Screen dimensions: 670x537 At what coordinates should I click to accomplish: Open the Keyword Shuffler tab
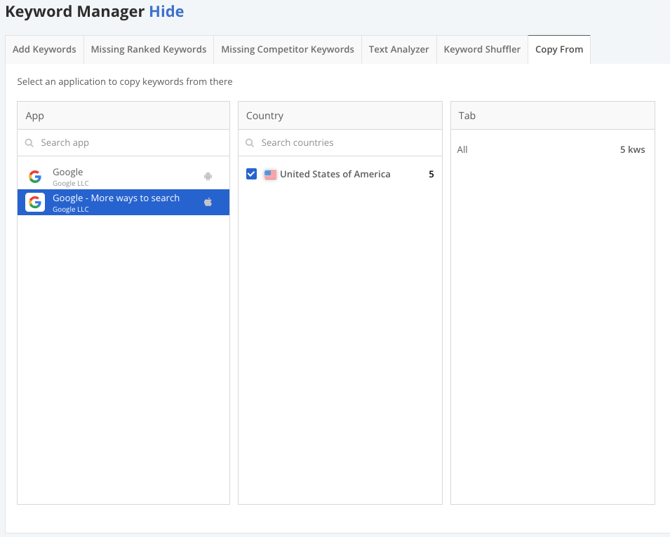482,49
